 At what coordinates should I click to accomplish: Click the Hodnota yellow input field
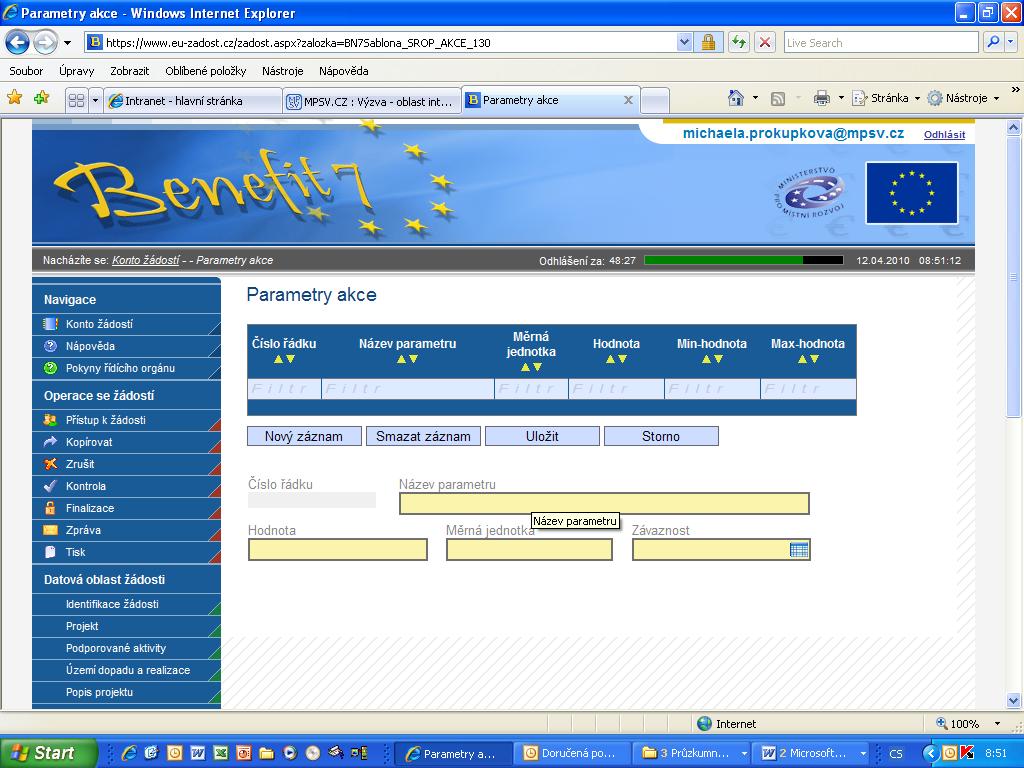[338, 550]
